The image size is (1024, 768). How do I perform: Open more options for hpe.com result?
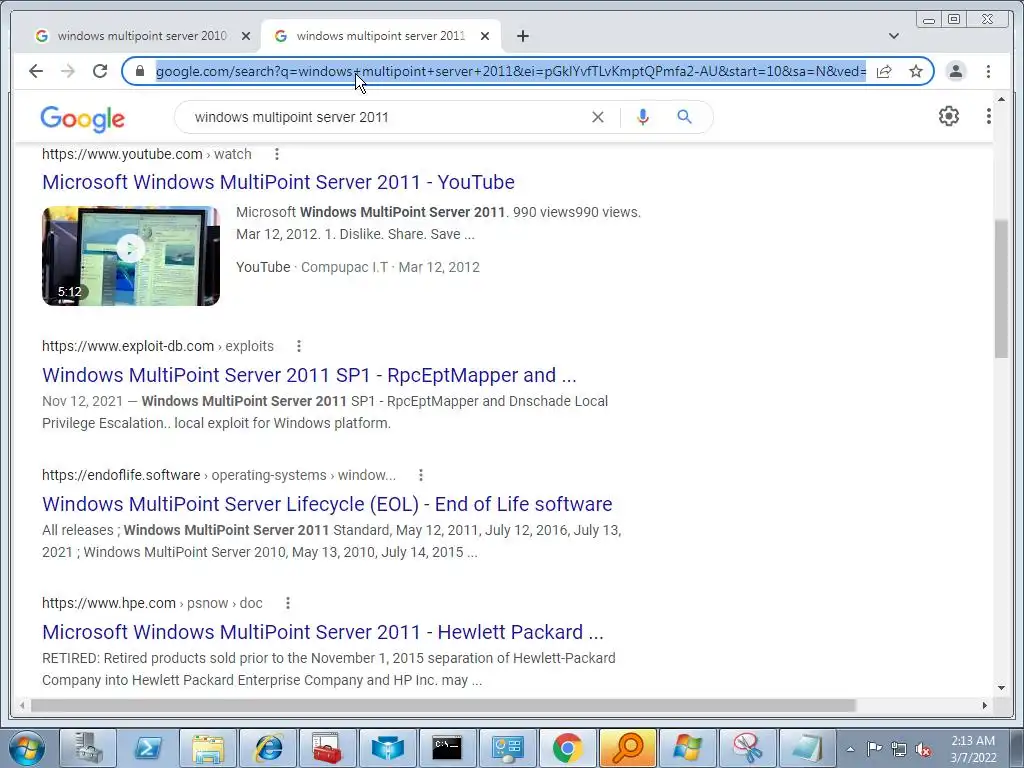[x=287, y=603]
